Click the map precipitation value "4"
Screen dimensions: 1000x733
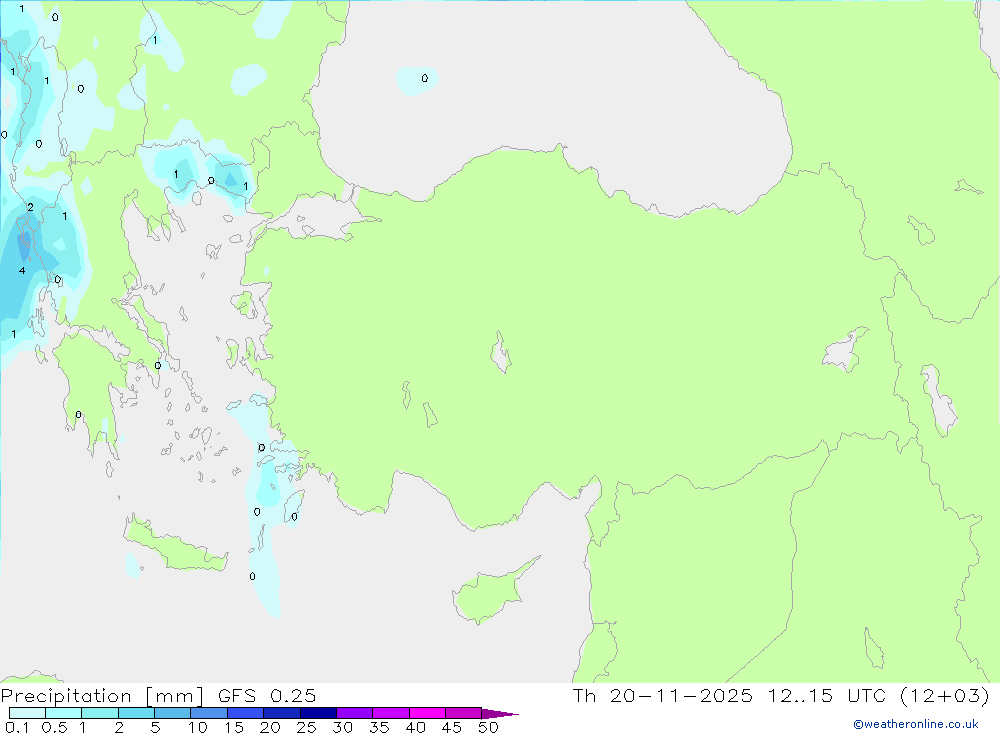pyautogui.click(x=22, y=270)
